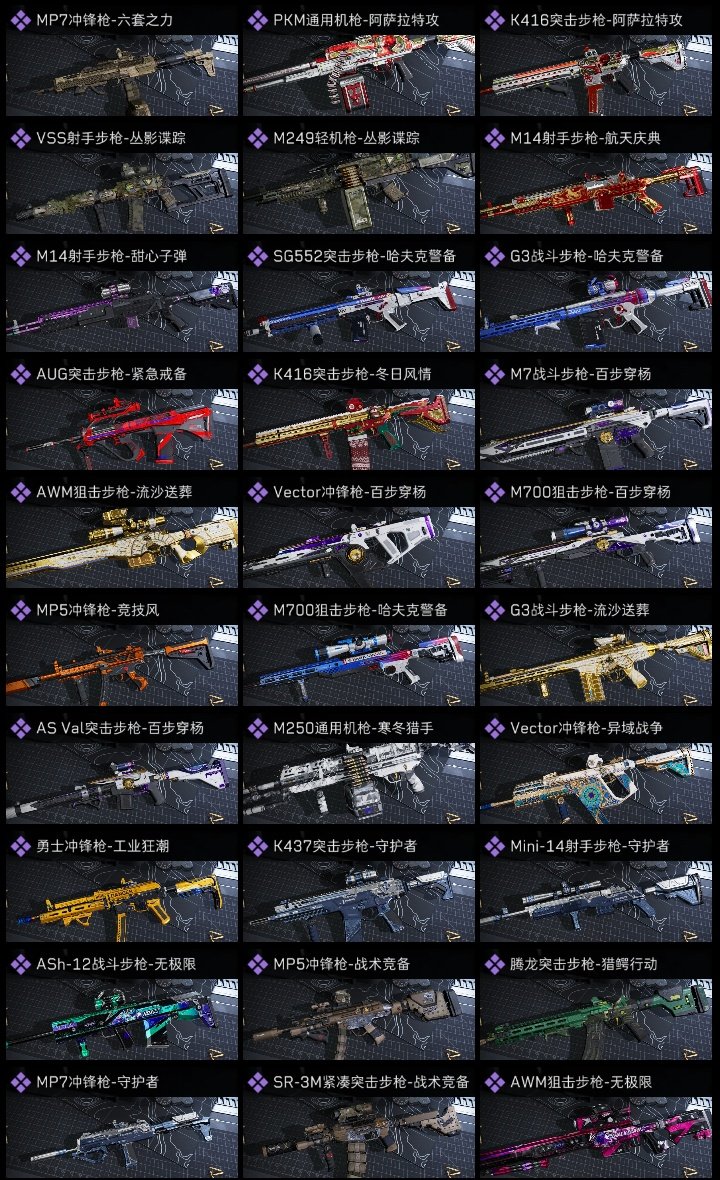Image resolution: width=720 pixels, height=1180 pixels.
Task: Open the AUG突击步枪-紧急戒备 weapon preview
Action: tap(122, 430)
